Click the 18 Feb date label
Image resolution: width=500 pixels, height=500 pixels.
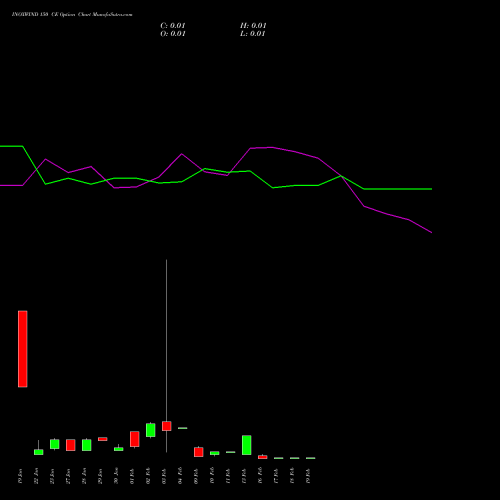point(292,476)
